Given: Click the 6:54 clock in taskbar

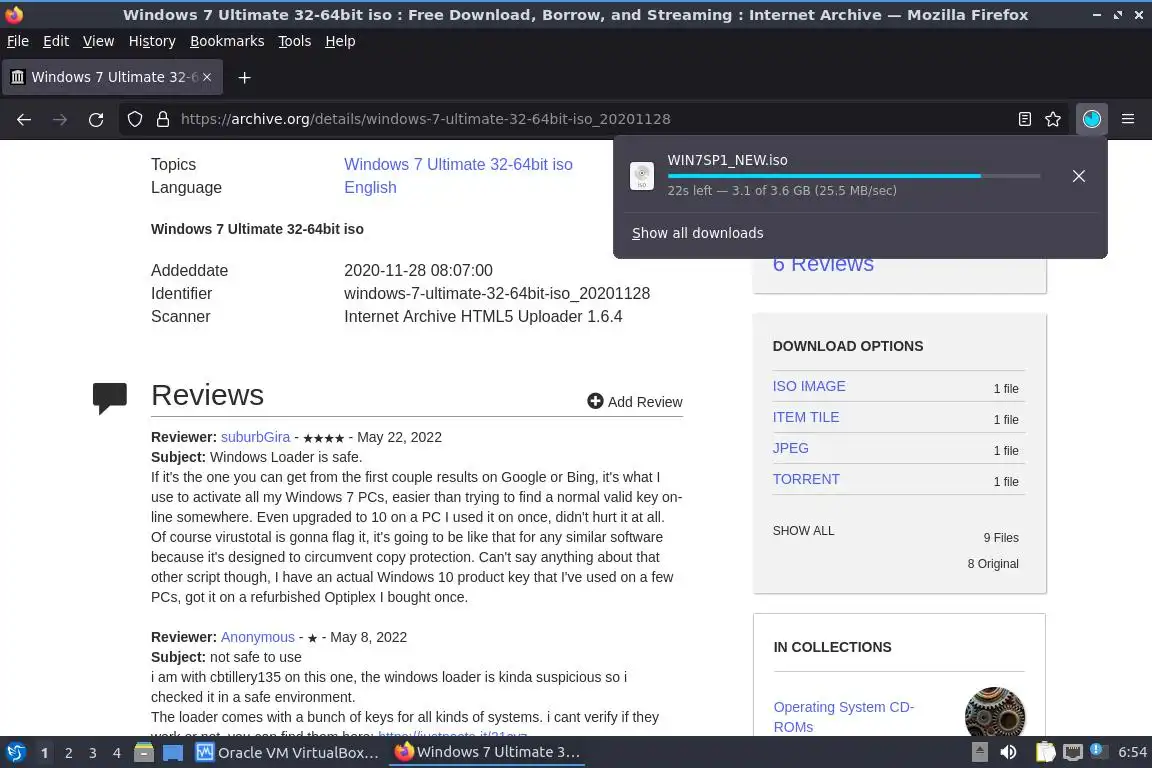Looking at the screenshot, I should coord(1132,752).
